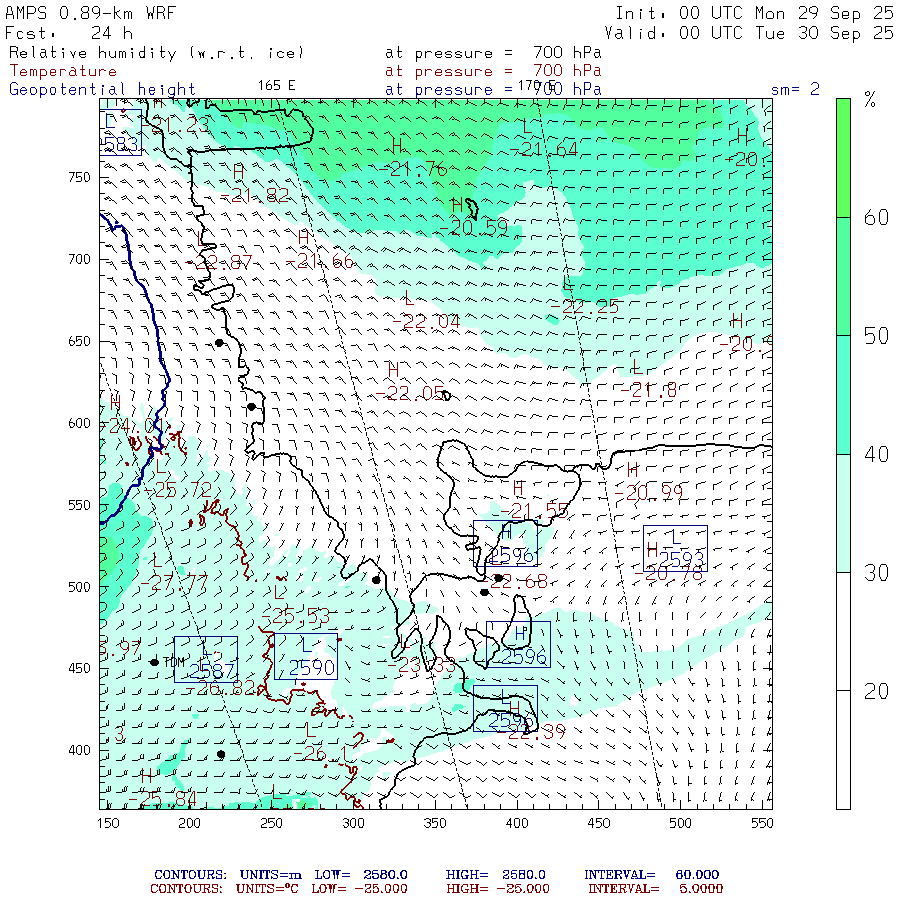Click the x-axis label '150'
This screenshot has height=900, width=900.
click(x=108, y=823)
